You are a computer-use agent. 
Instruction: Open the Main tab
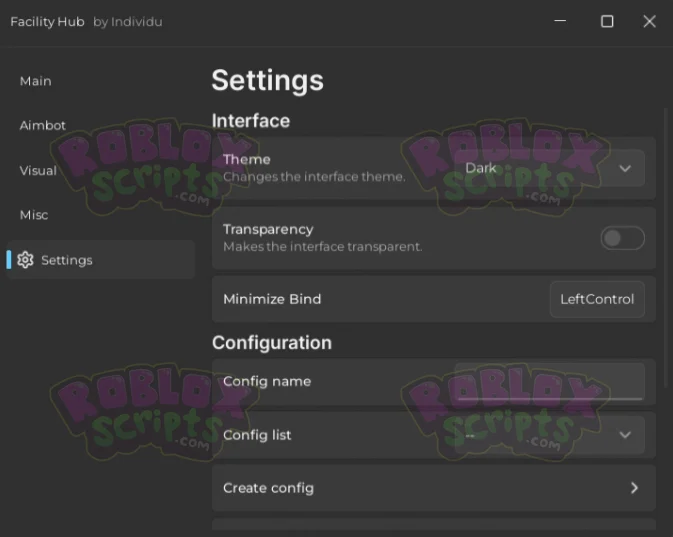click(36, 81)
